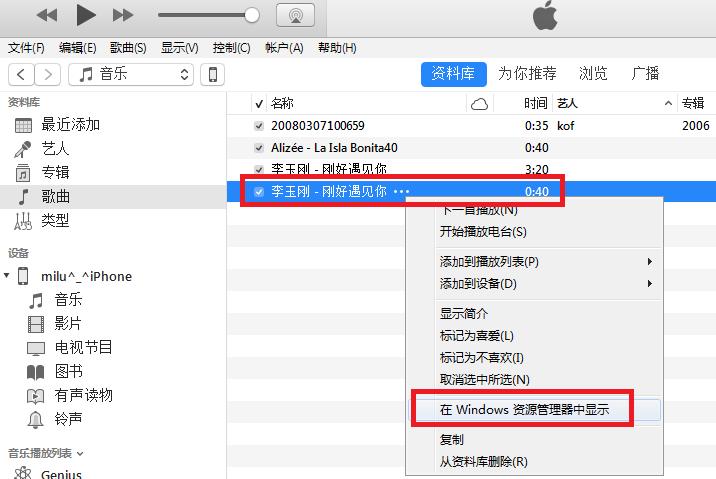Viewport: 716px width, 479px height.
Task: Open the 控制(C) menu
Action: [x=231, y=47]
